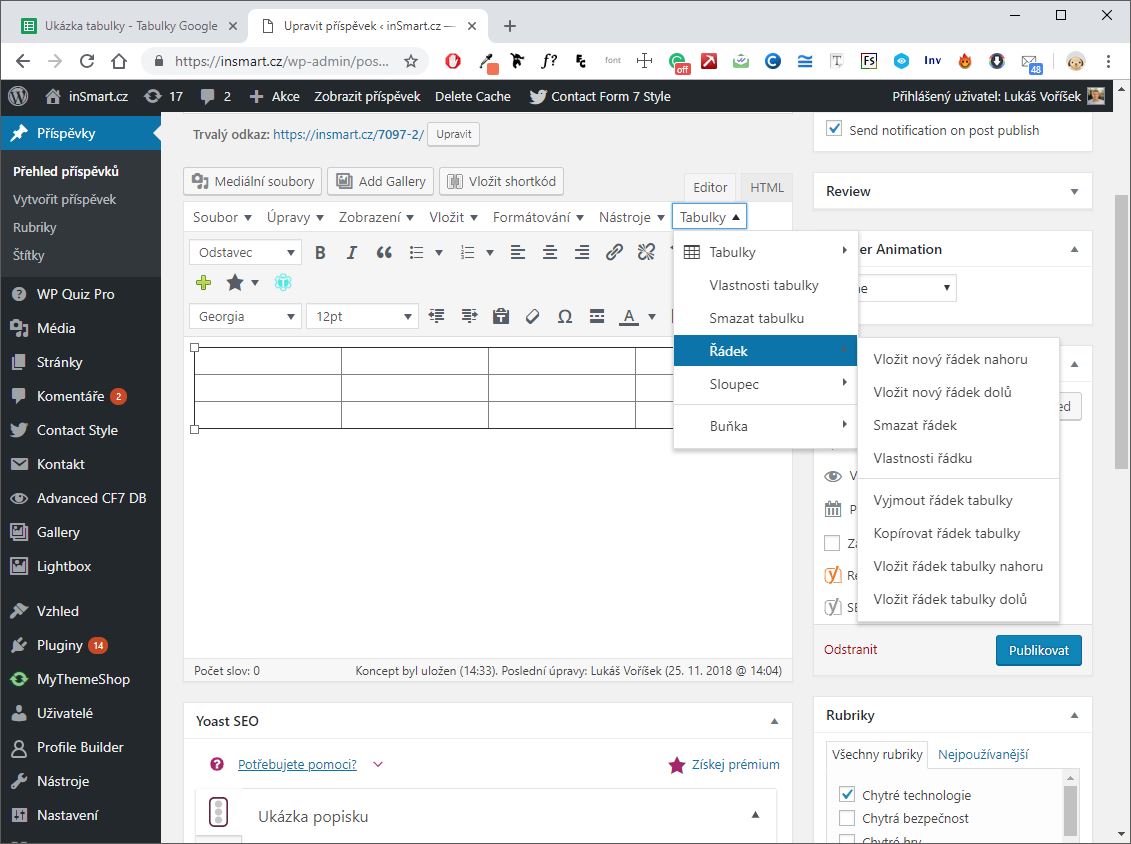Viewport: 1131px width, 844px height.
Task: Open the Odstavec paragraph format dropdown
Action: [x=245, y=253]
